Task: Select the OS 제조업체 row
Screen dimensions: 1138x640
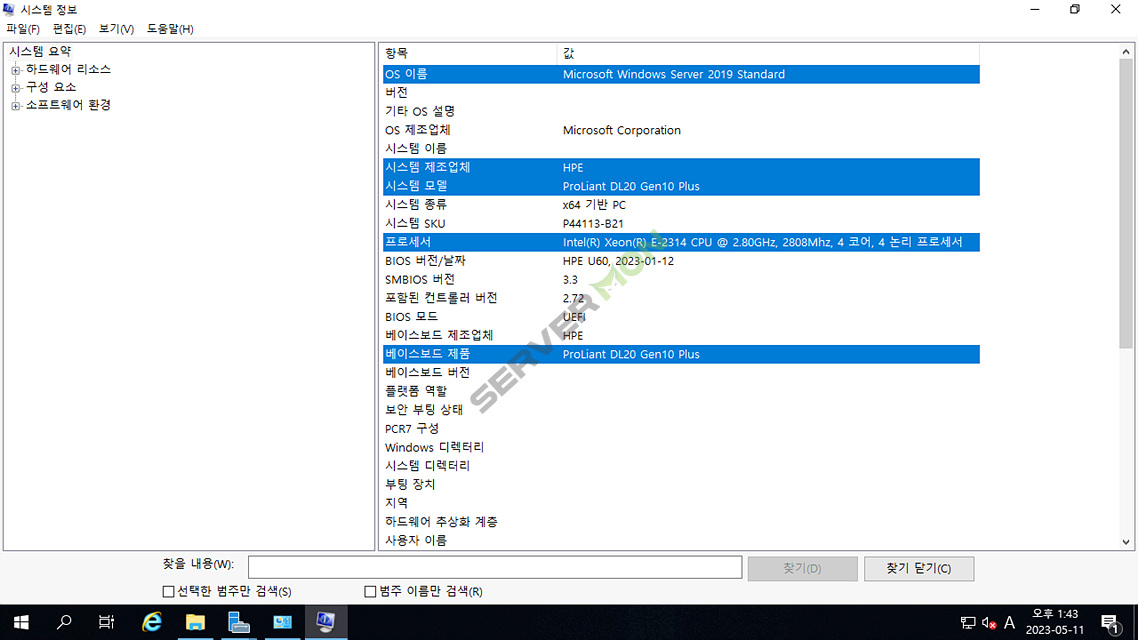Action: 681,130
